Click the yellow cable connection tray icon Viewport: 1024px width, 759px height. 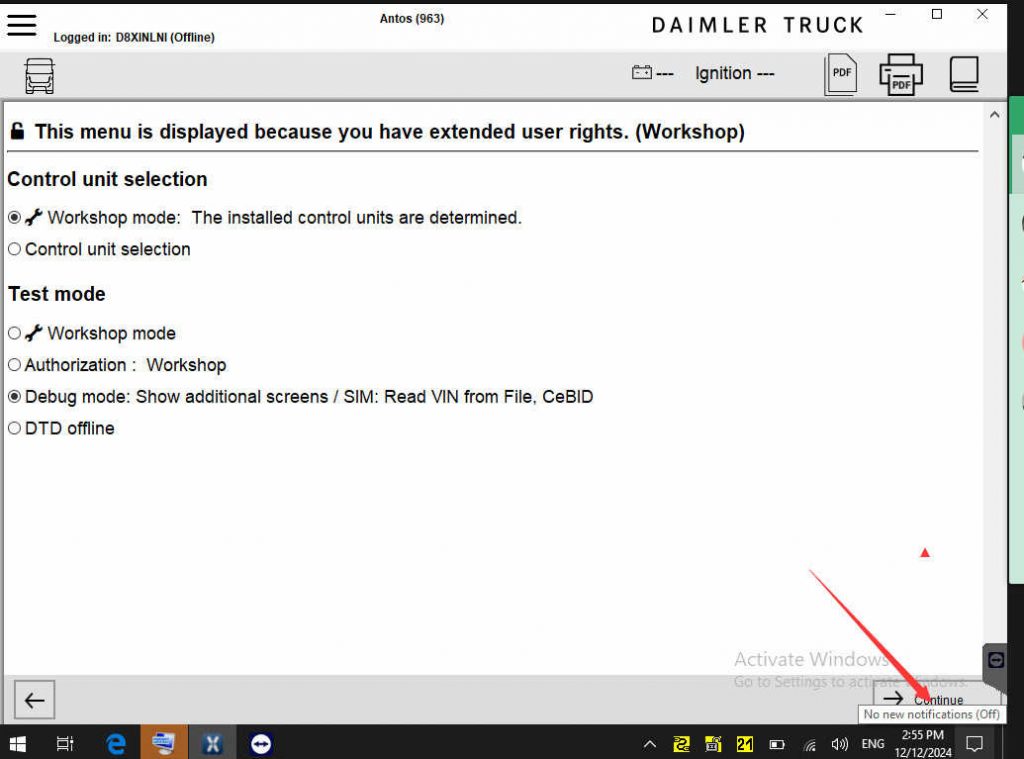click(x=681, y=744)
